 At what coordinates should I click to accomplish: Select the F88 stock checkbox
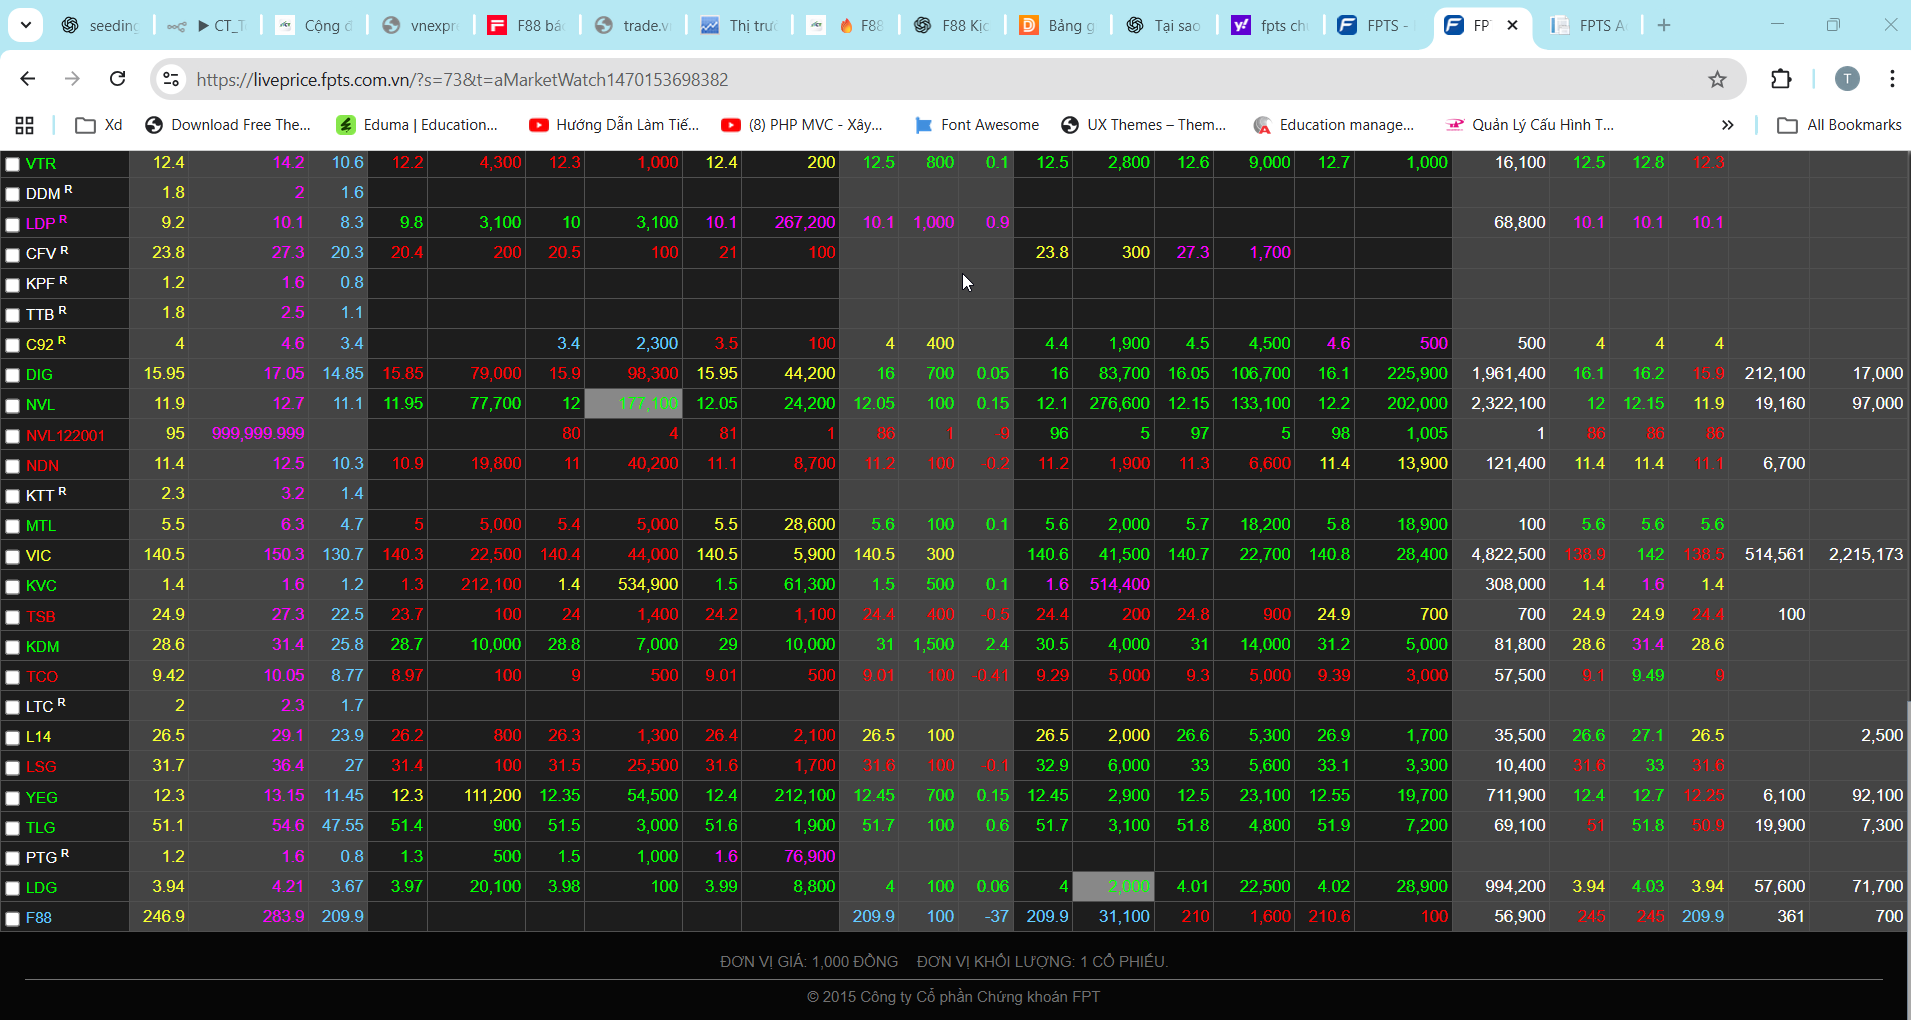tap(13, 919)
